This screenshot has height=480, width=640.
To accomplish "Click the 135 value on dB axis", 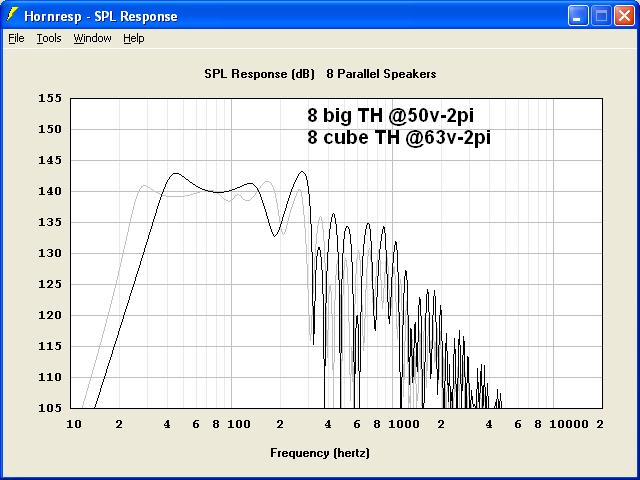I will click(x=50, y=222).
